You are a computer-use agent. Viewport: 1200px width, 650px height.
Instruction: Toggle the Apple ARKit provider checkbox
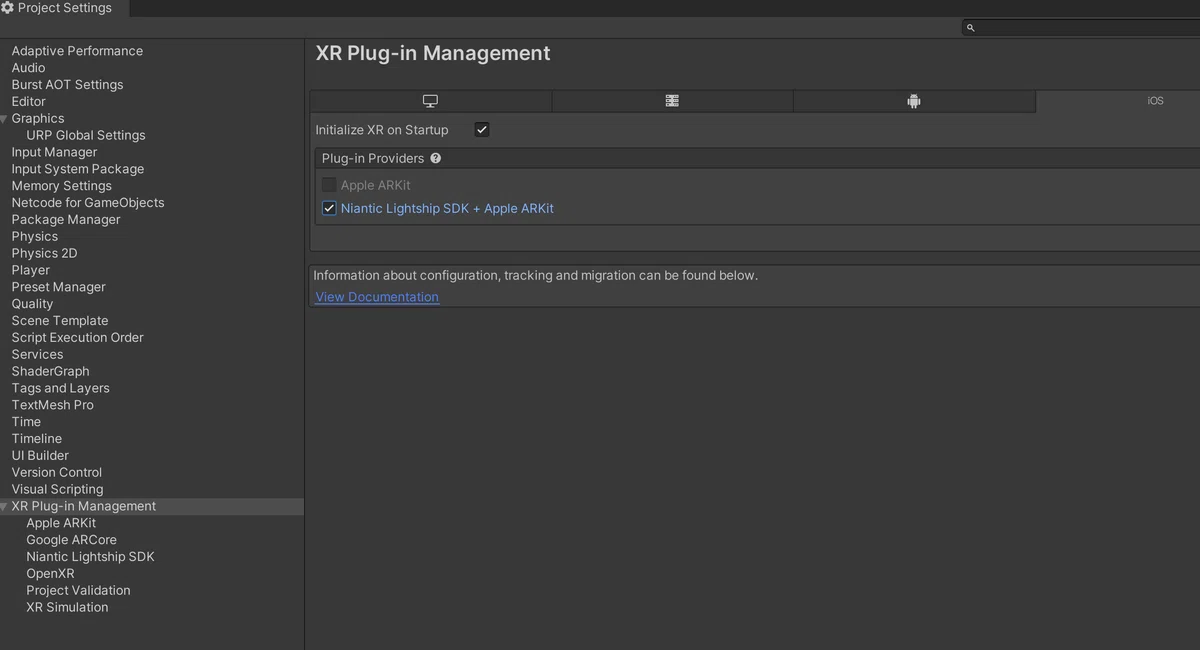[x=329, y=185]
